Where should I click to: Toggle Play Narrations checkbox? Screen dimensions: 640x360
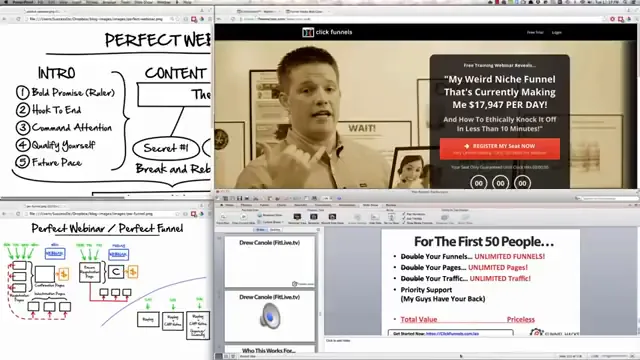(404, 214)
